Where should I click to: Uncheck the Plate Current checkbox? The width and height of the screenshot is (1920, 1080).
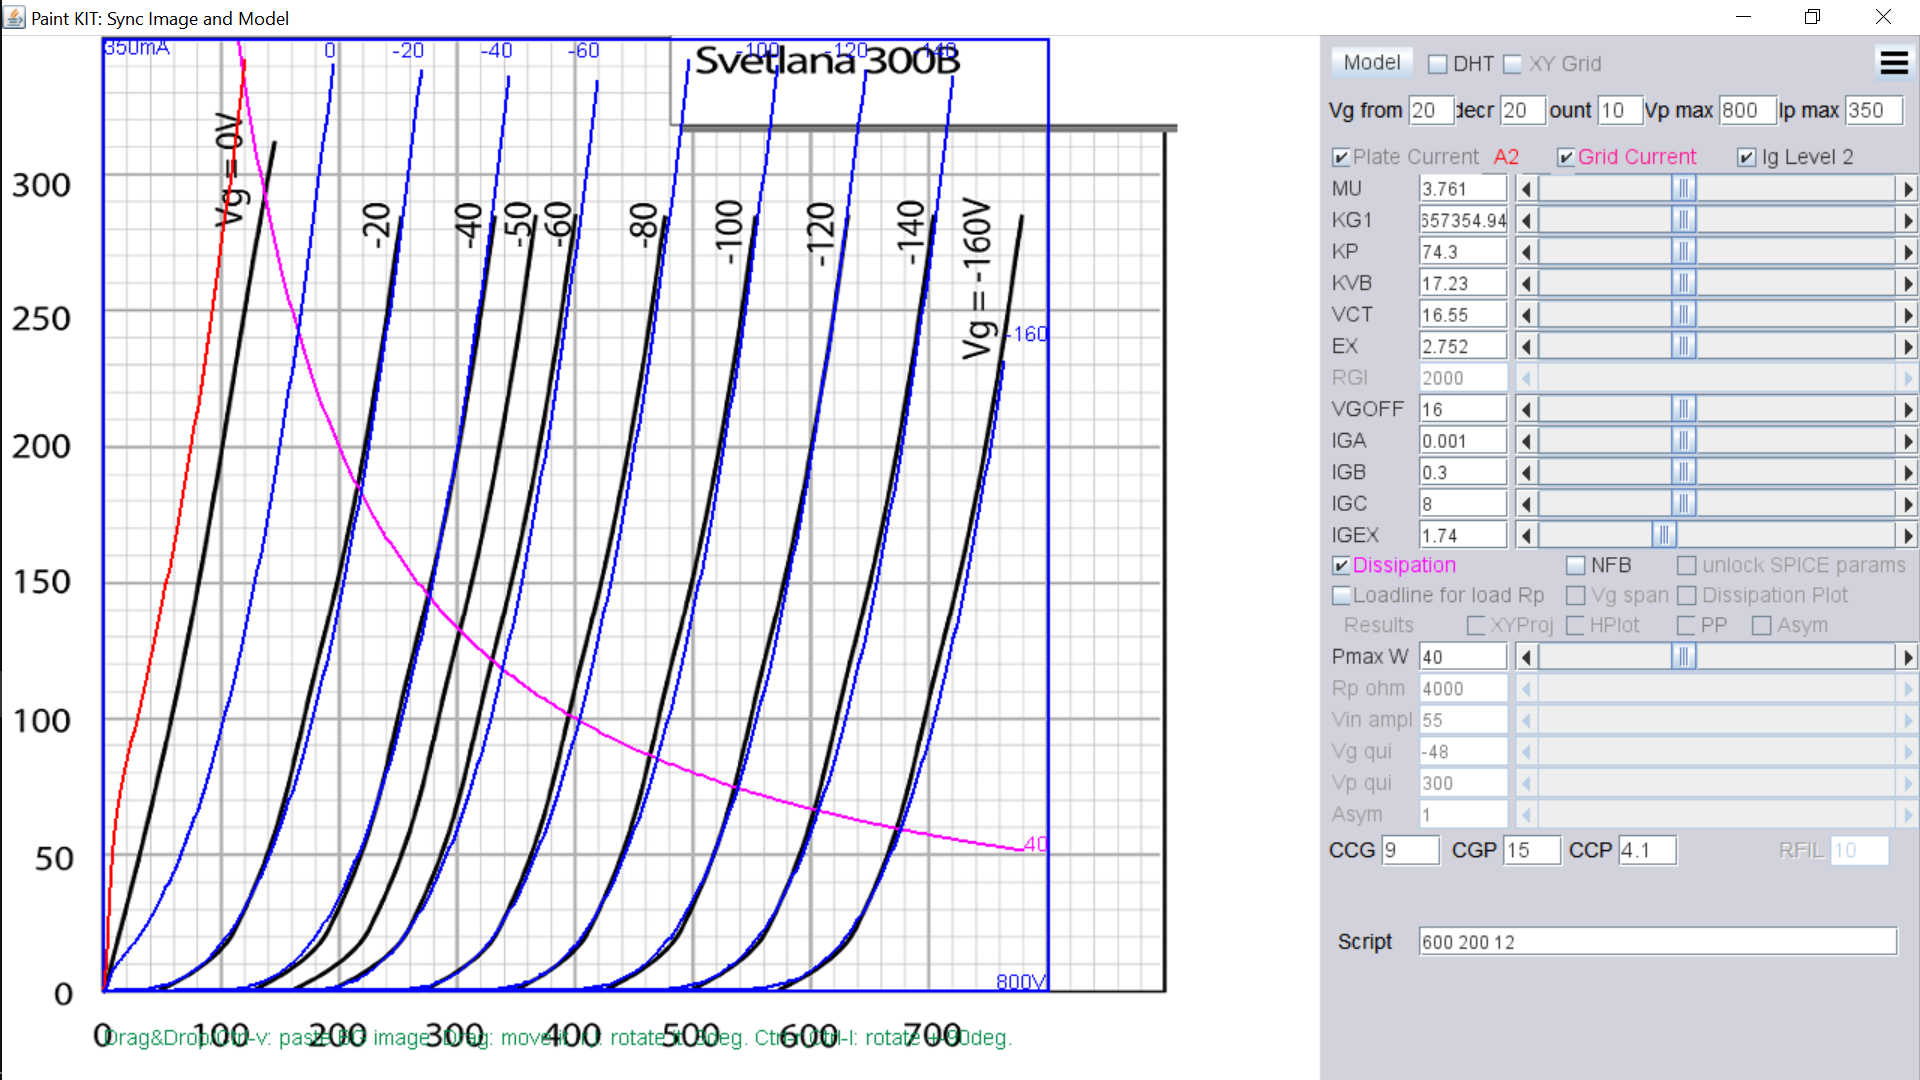point(1341,158)
